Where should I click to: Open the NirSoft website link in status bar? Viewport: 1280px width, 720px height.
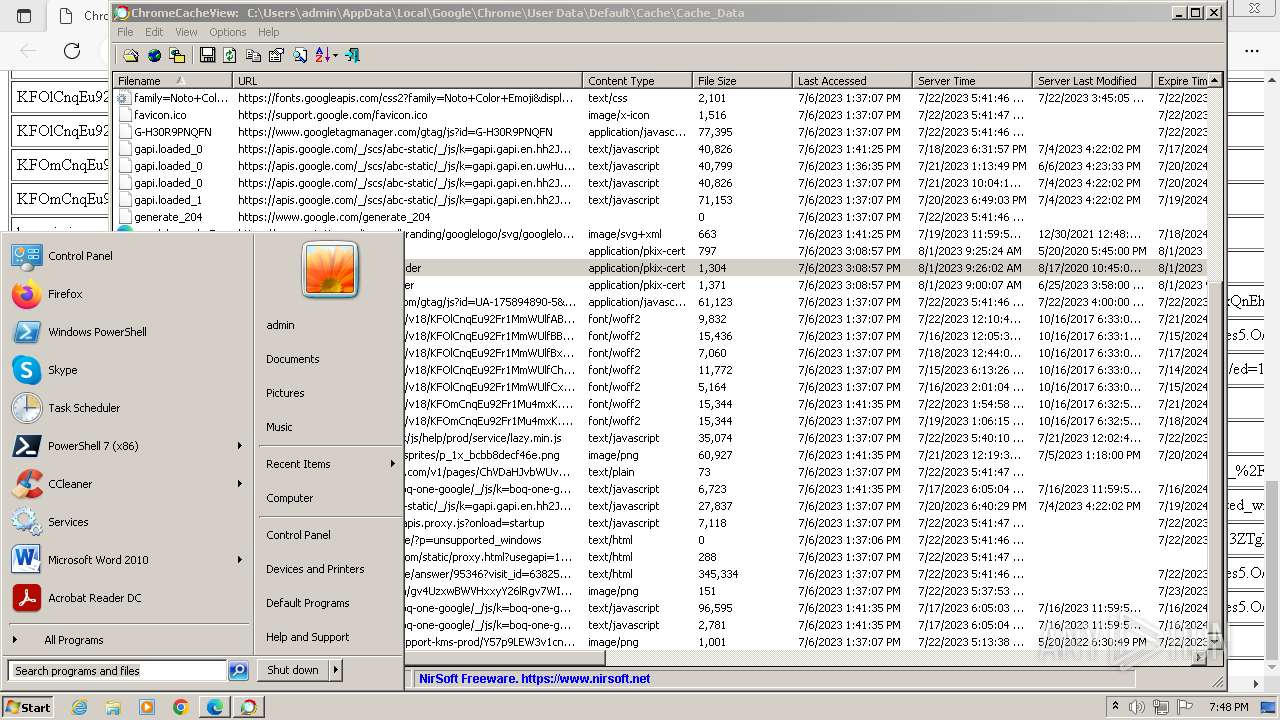click(x=534, y=679)
